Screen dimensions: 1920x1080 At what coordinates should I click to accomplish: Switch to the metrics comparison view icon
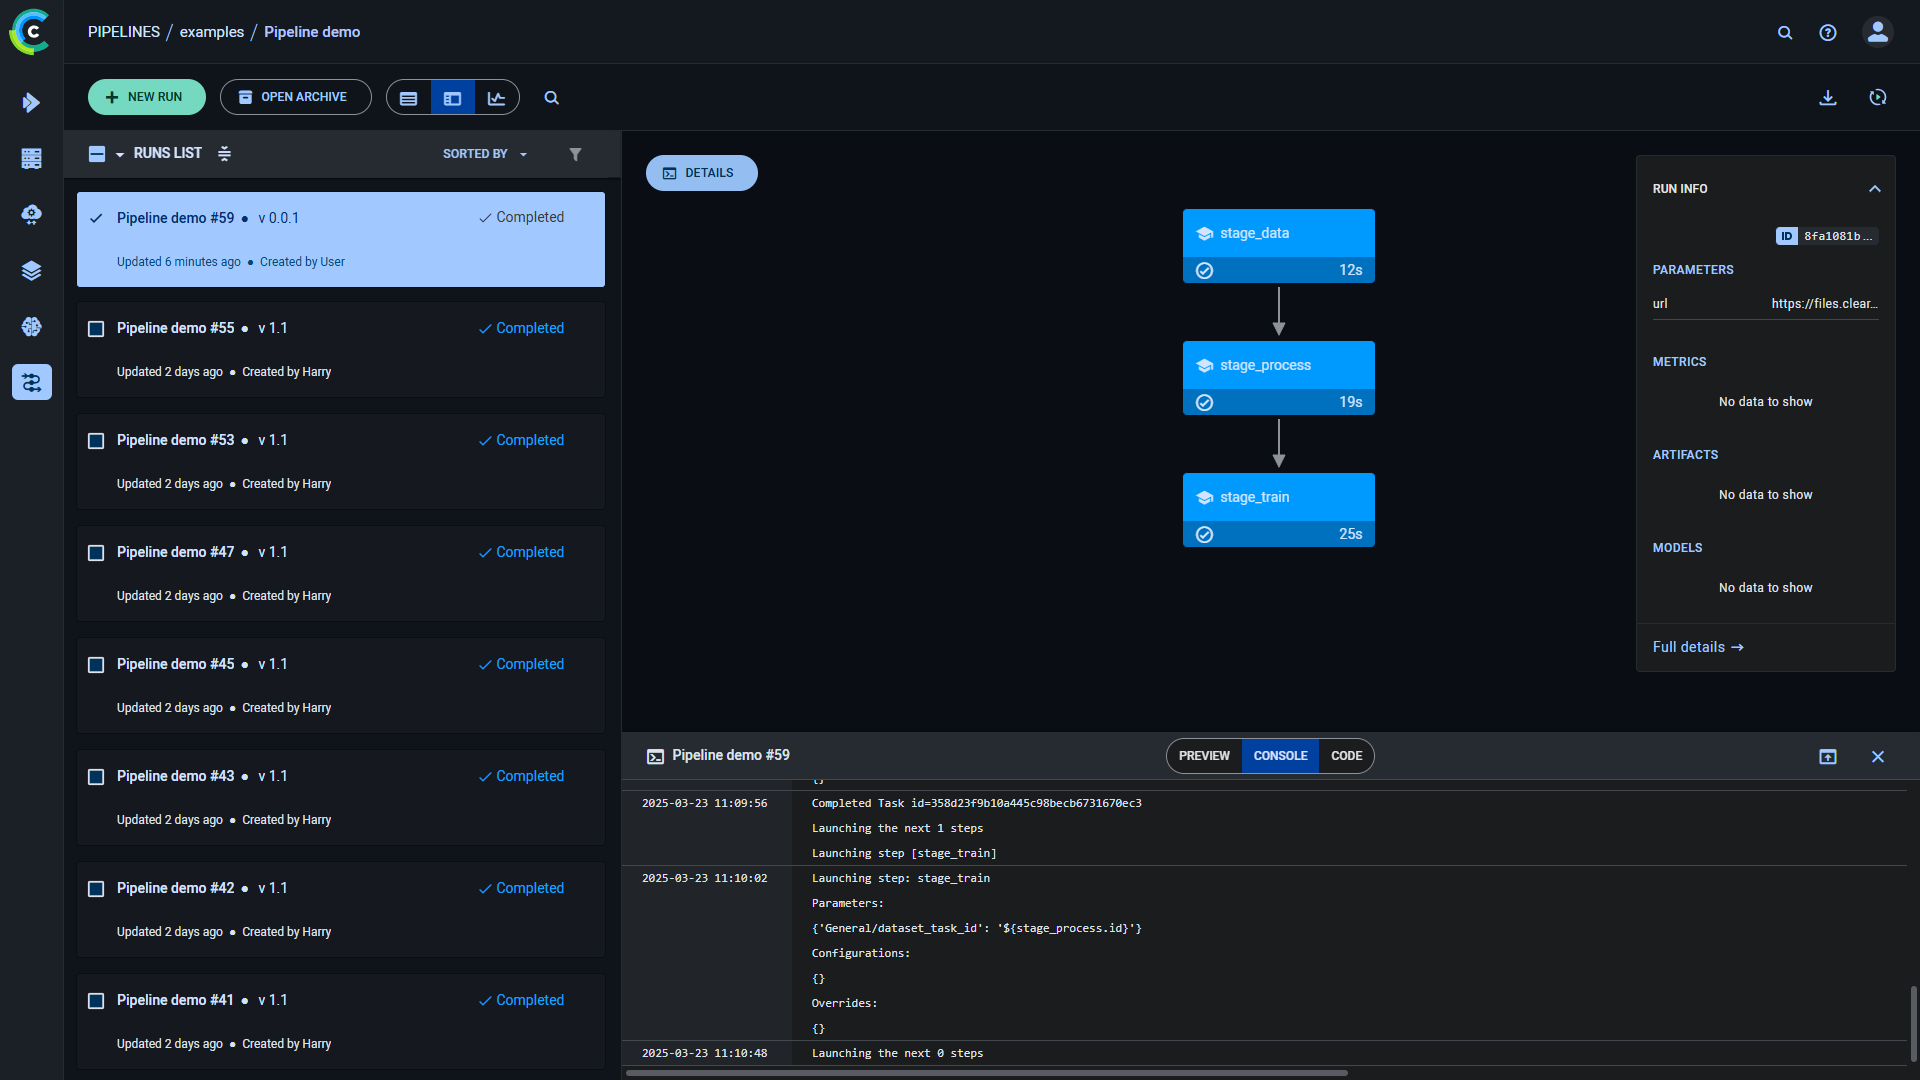(497, 97)
